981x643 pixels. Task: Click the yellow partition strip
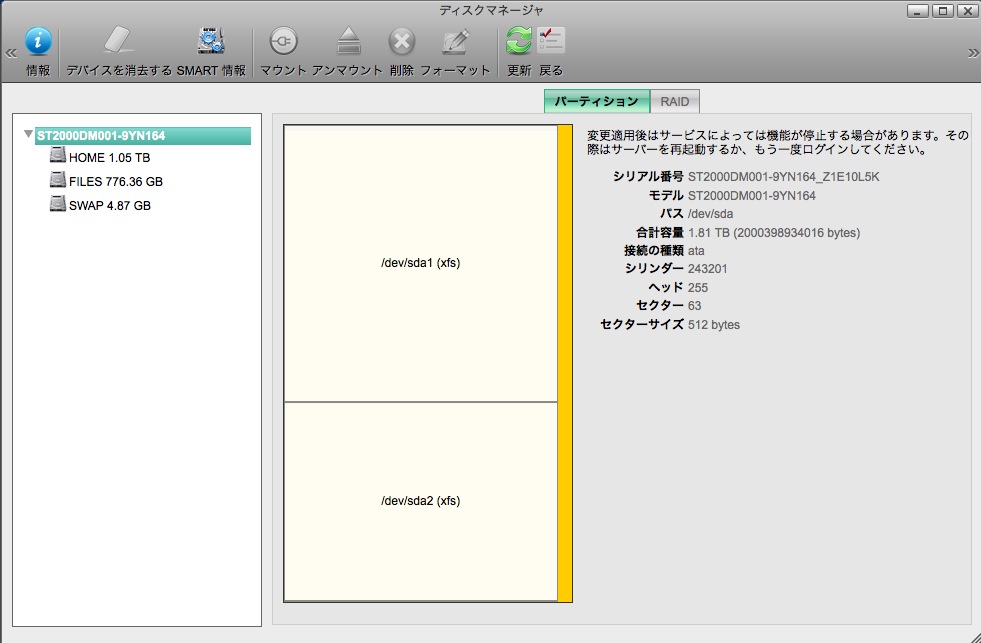(x=565, y=363)
